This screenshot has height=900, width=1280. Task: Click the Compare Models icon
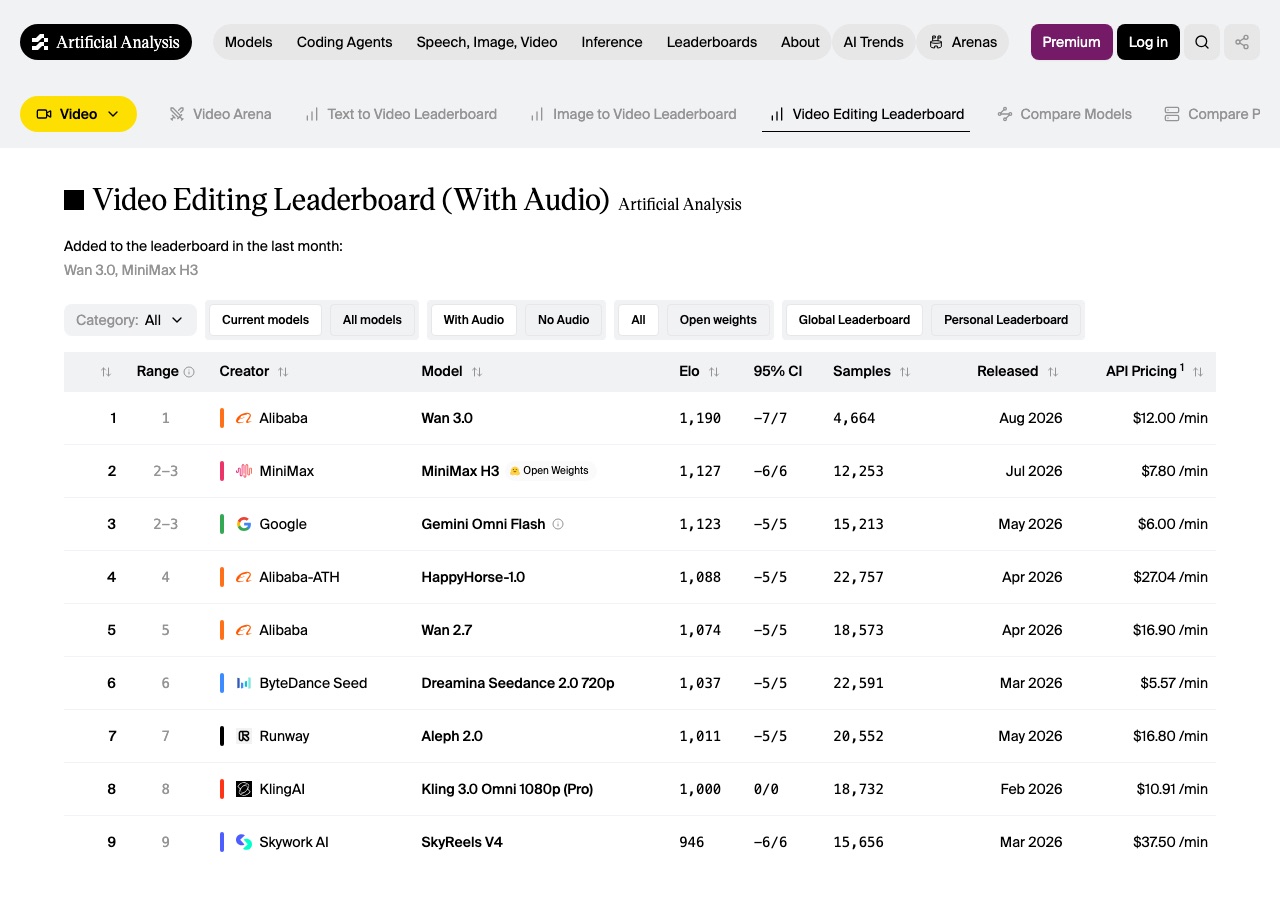pyautogui.click(x=1005, y=114)
